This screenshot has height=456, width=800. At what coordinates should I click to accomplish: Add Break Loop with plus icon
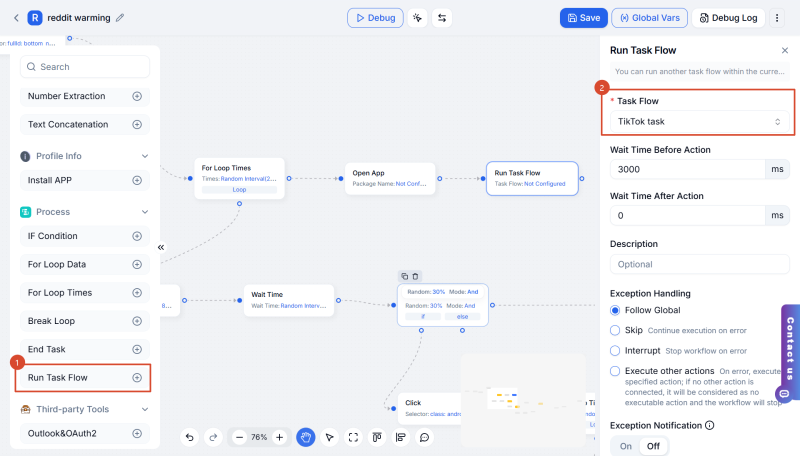[137, 321]
